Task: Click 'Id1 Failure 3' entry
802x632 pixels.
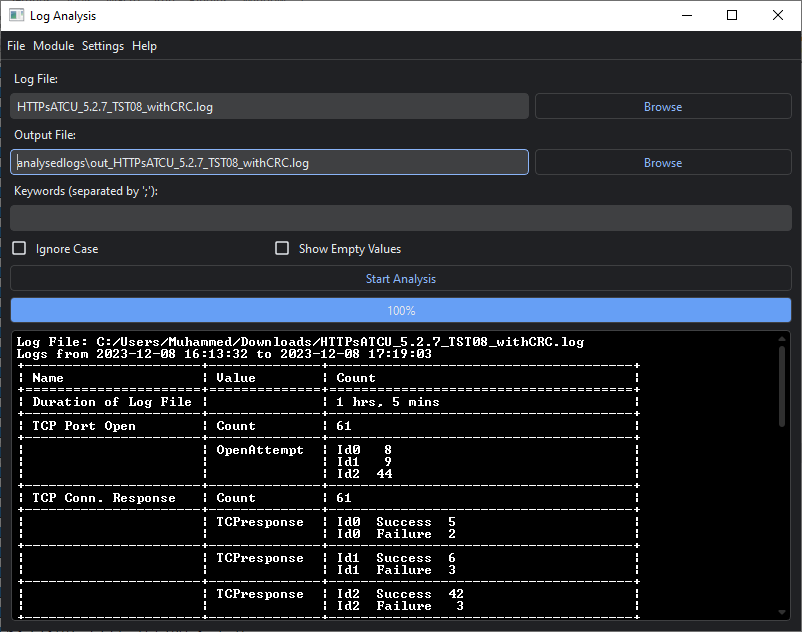Action: point(396,570)
